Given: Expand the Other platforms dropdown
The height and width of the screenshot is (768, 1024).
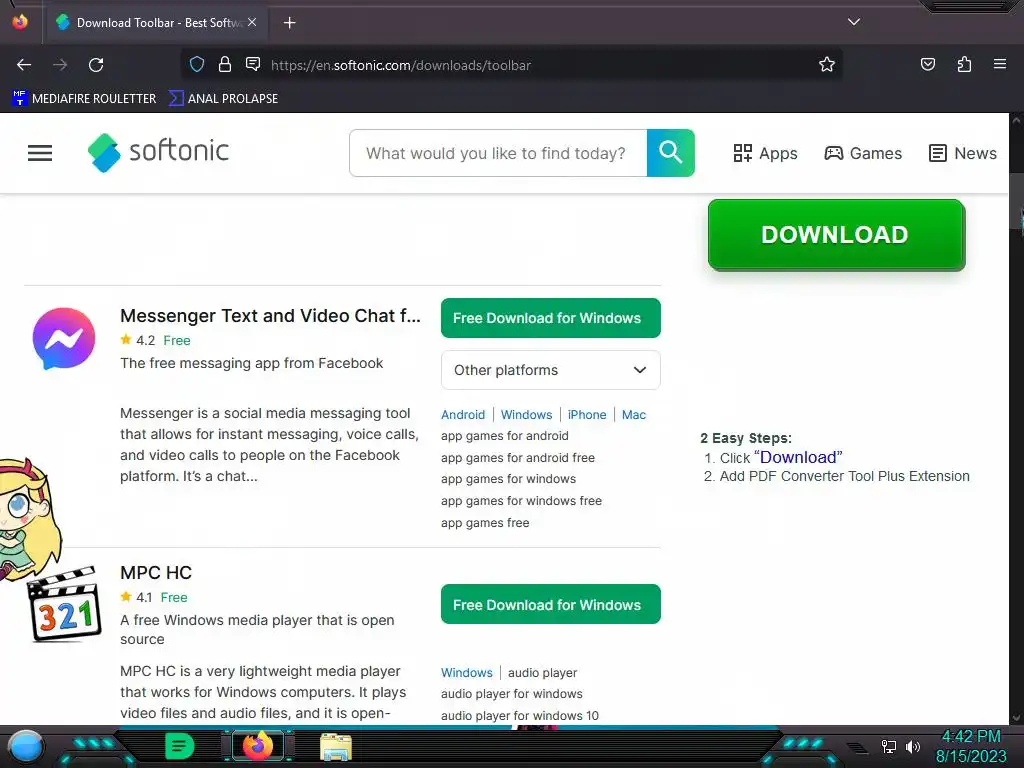Looking at the screenshot, I should (551, 370).
